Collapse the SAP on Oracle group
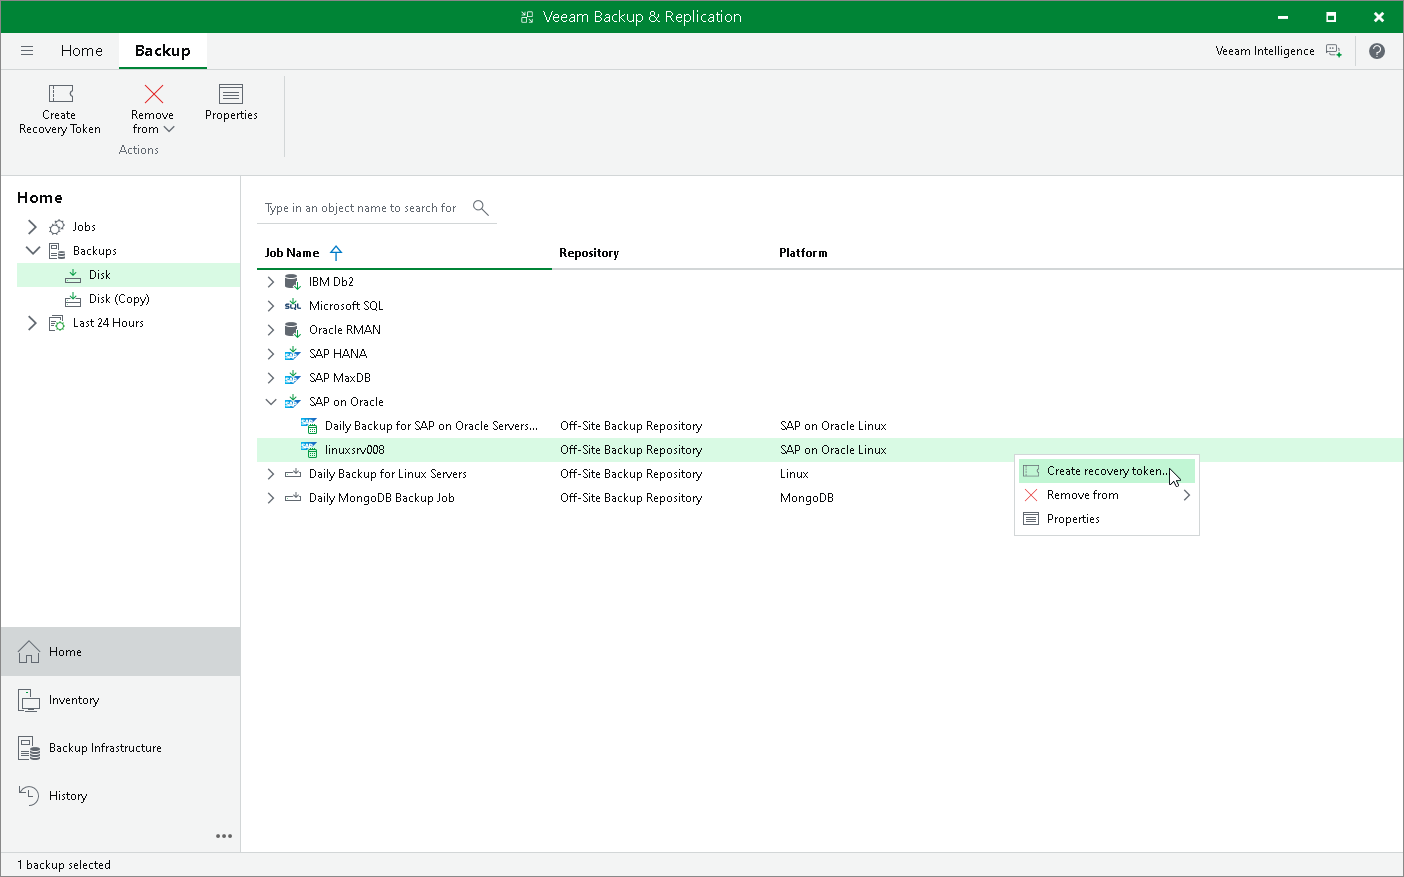 click(270, 402)
